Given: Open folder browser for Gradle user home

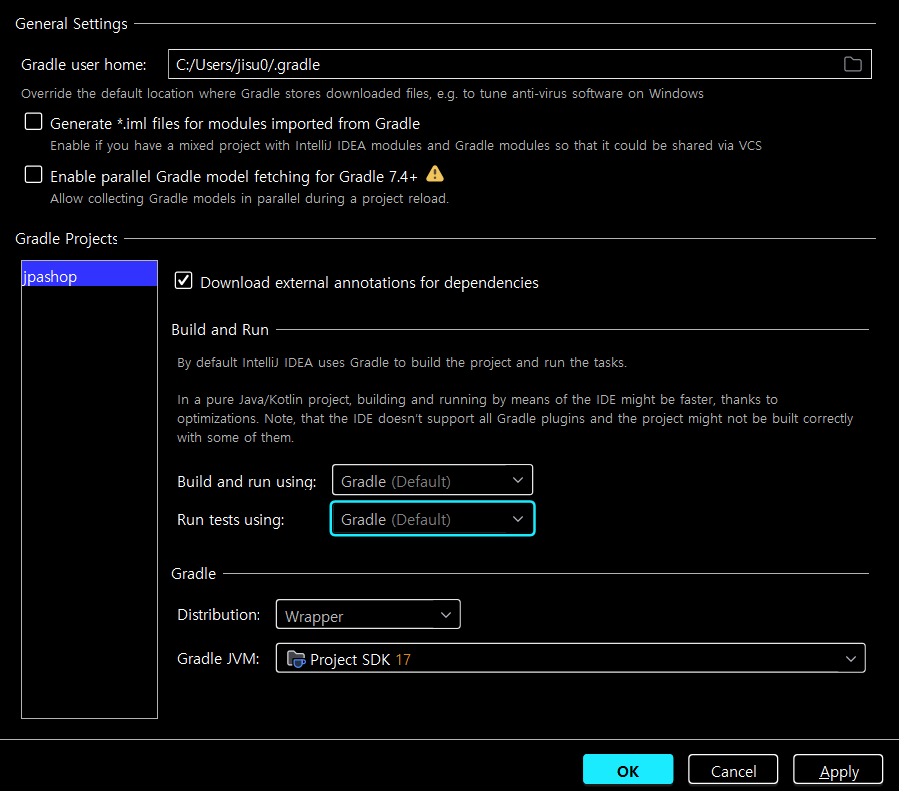Looking at the screenshot, I should [853, 64].
